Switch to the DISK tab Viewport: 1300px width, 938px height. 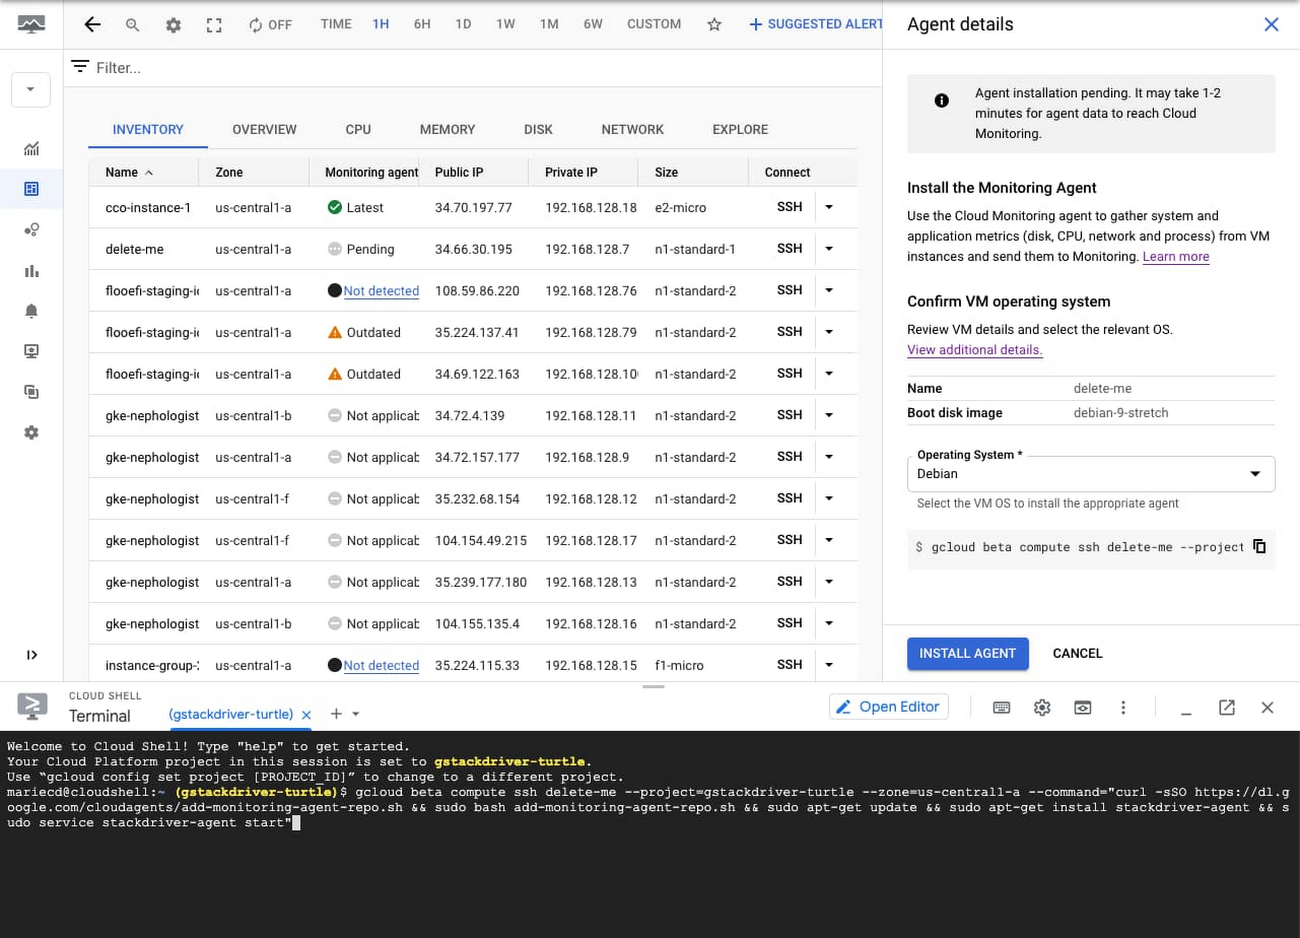tap(538, 129)
